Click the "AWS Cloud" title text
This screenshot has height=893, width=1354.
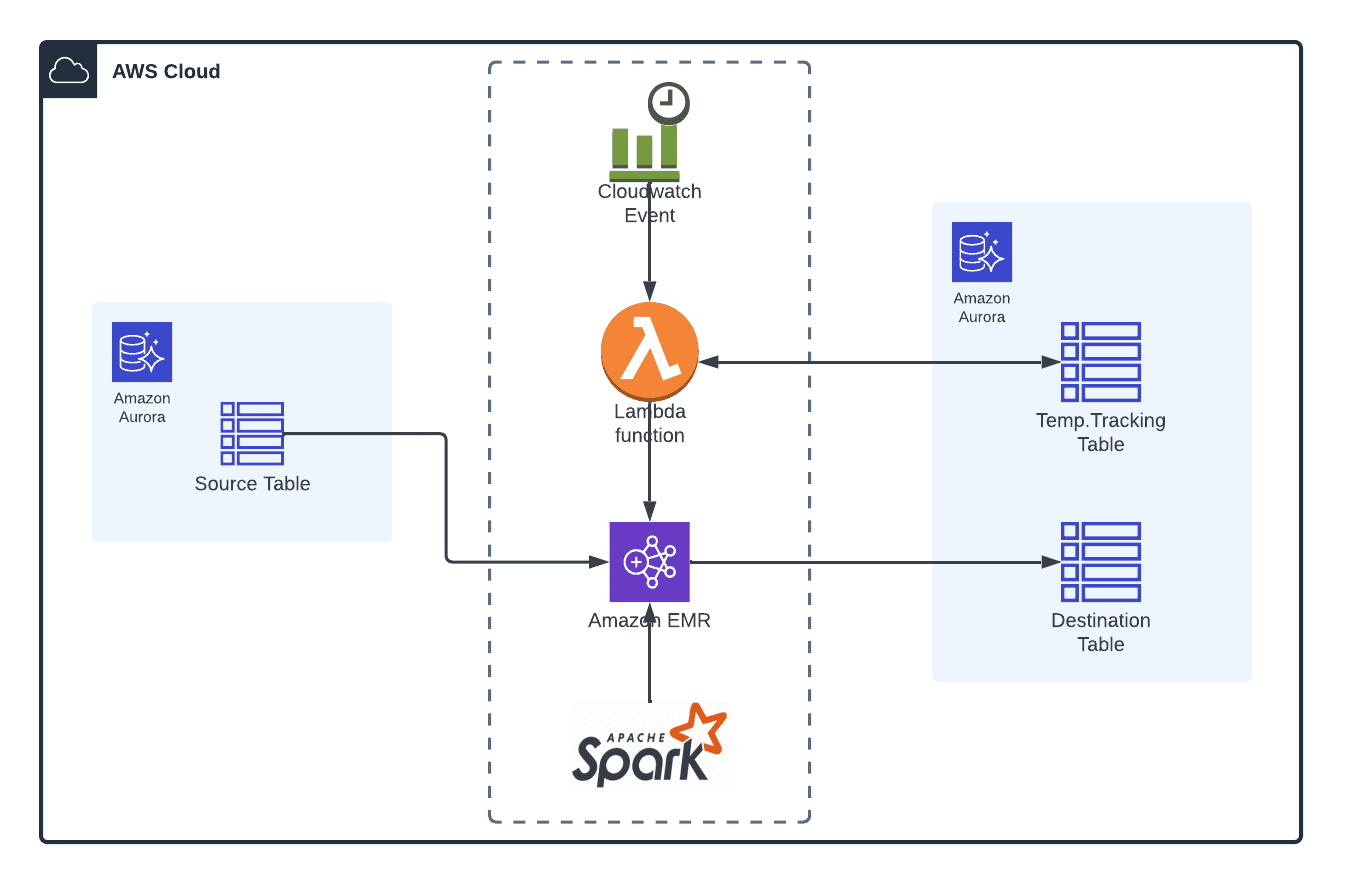(166, 72)
